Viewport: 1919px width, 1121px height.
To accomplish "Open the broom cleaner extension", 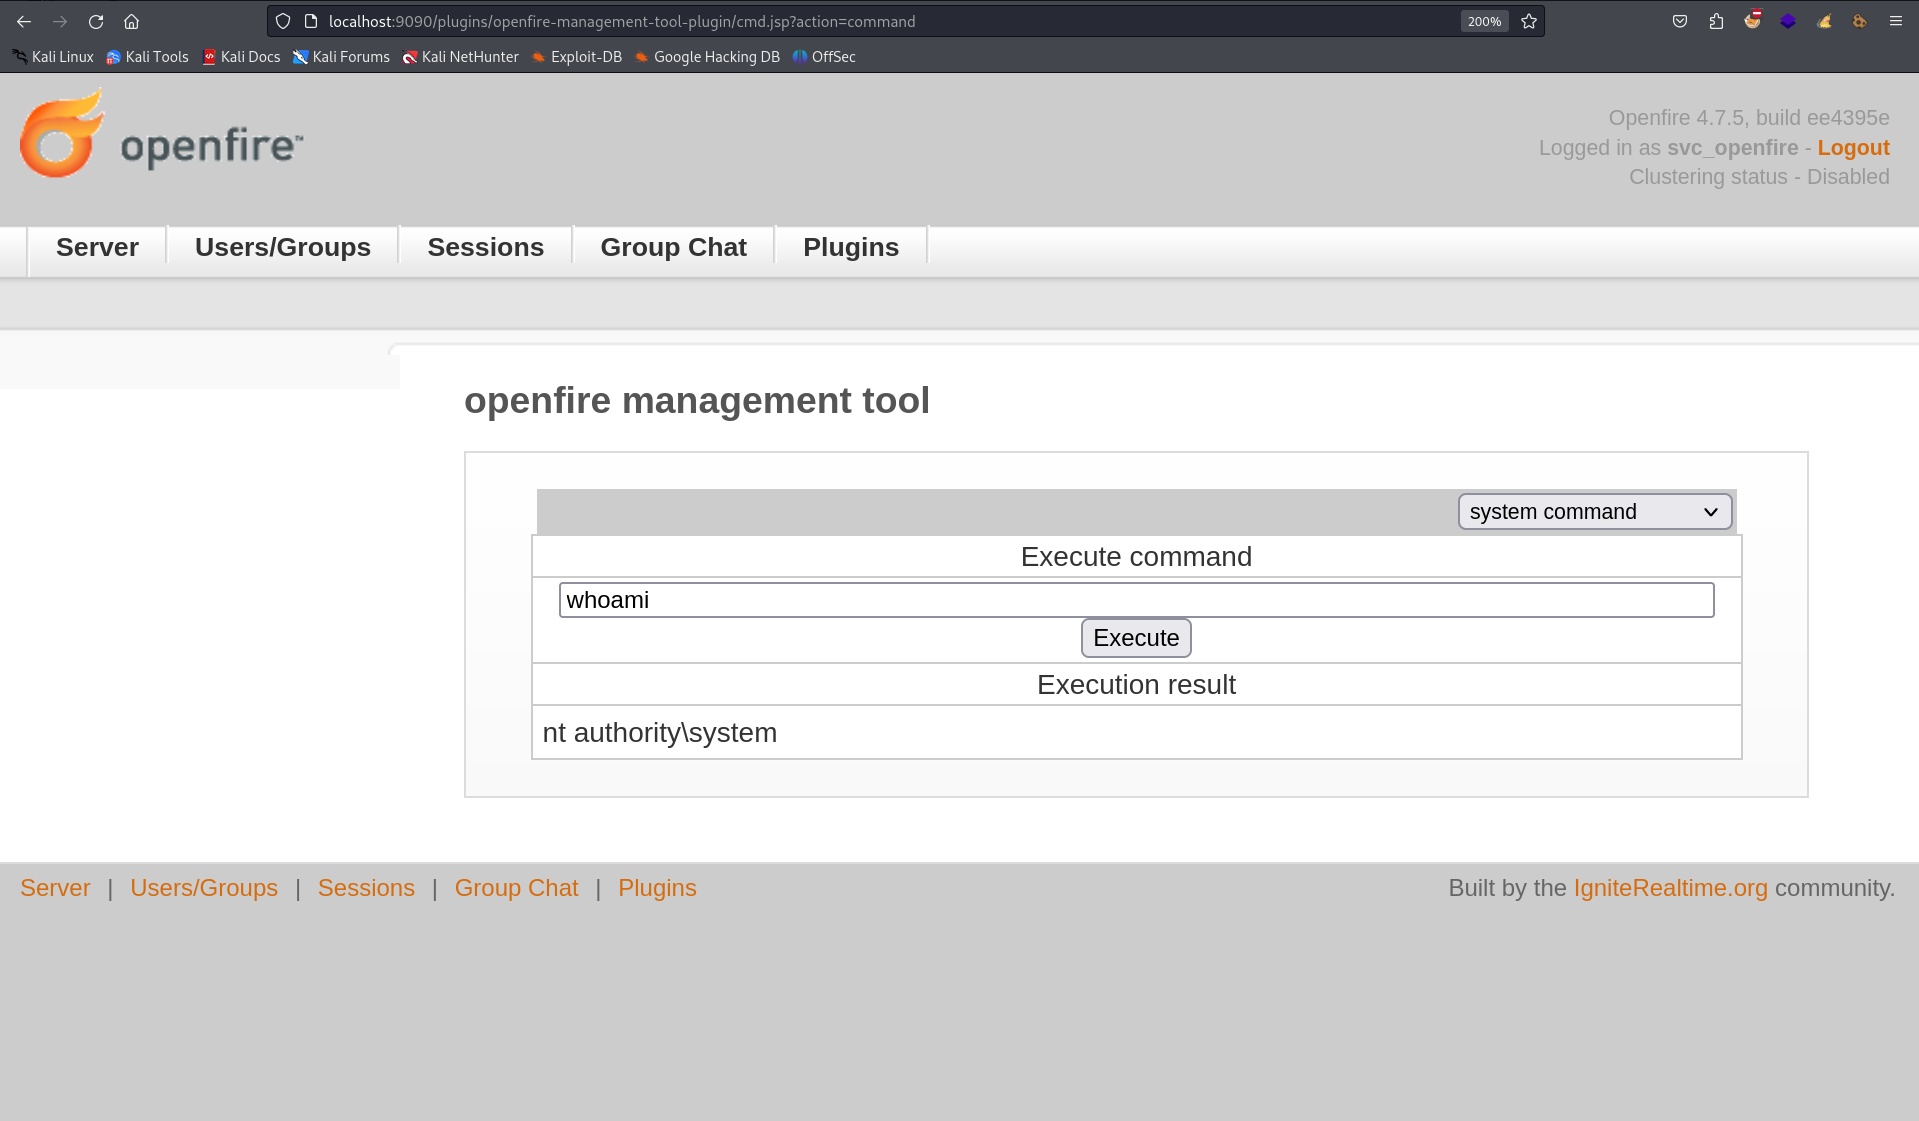I will (1824, 21).
